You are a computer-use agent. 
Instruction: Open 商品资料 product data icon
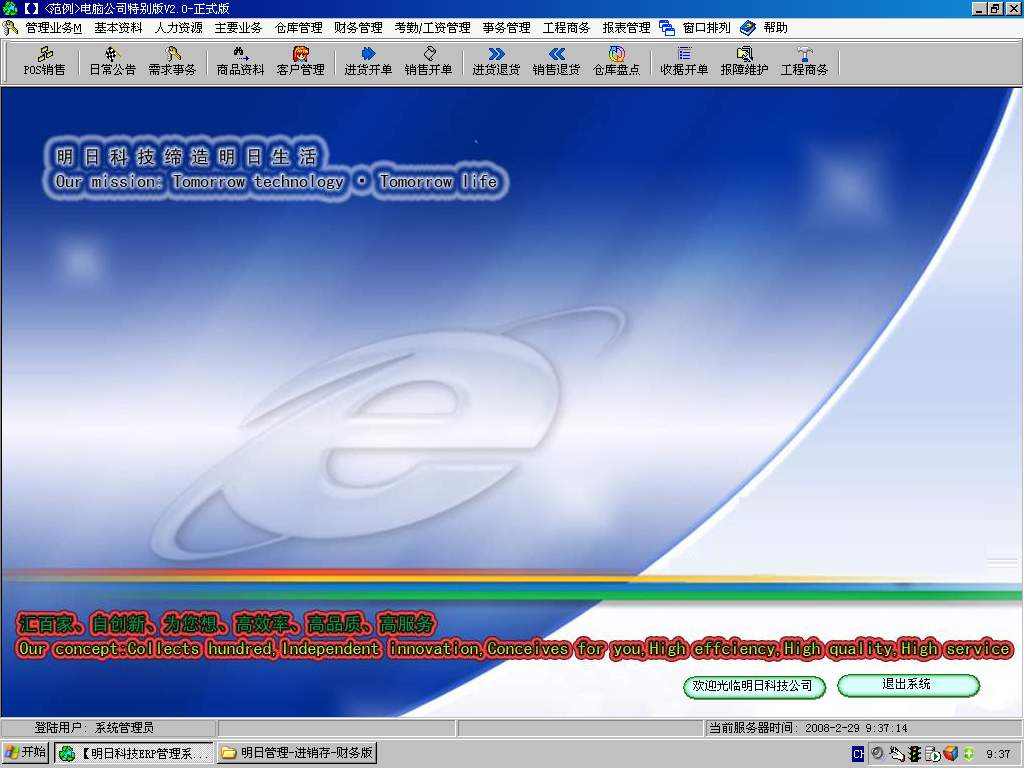[x=240, y=61]
